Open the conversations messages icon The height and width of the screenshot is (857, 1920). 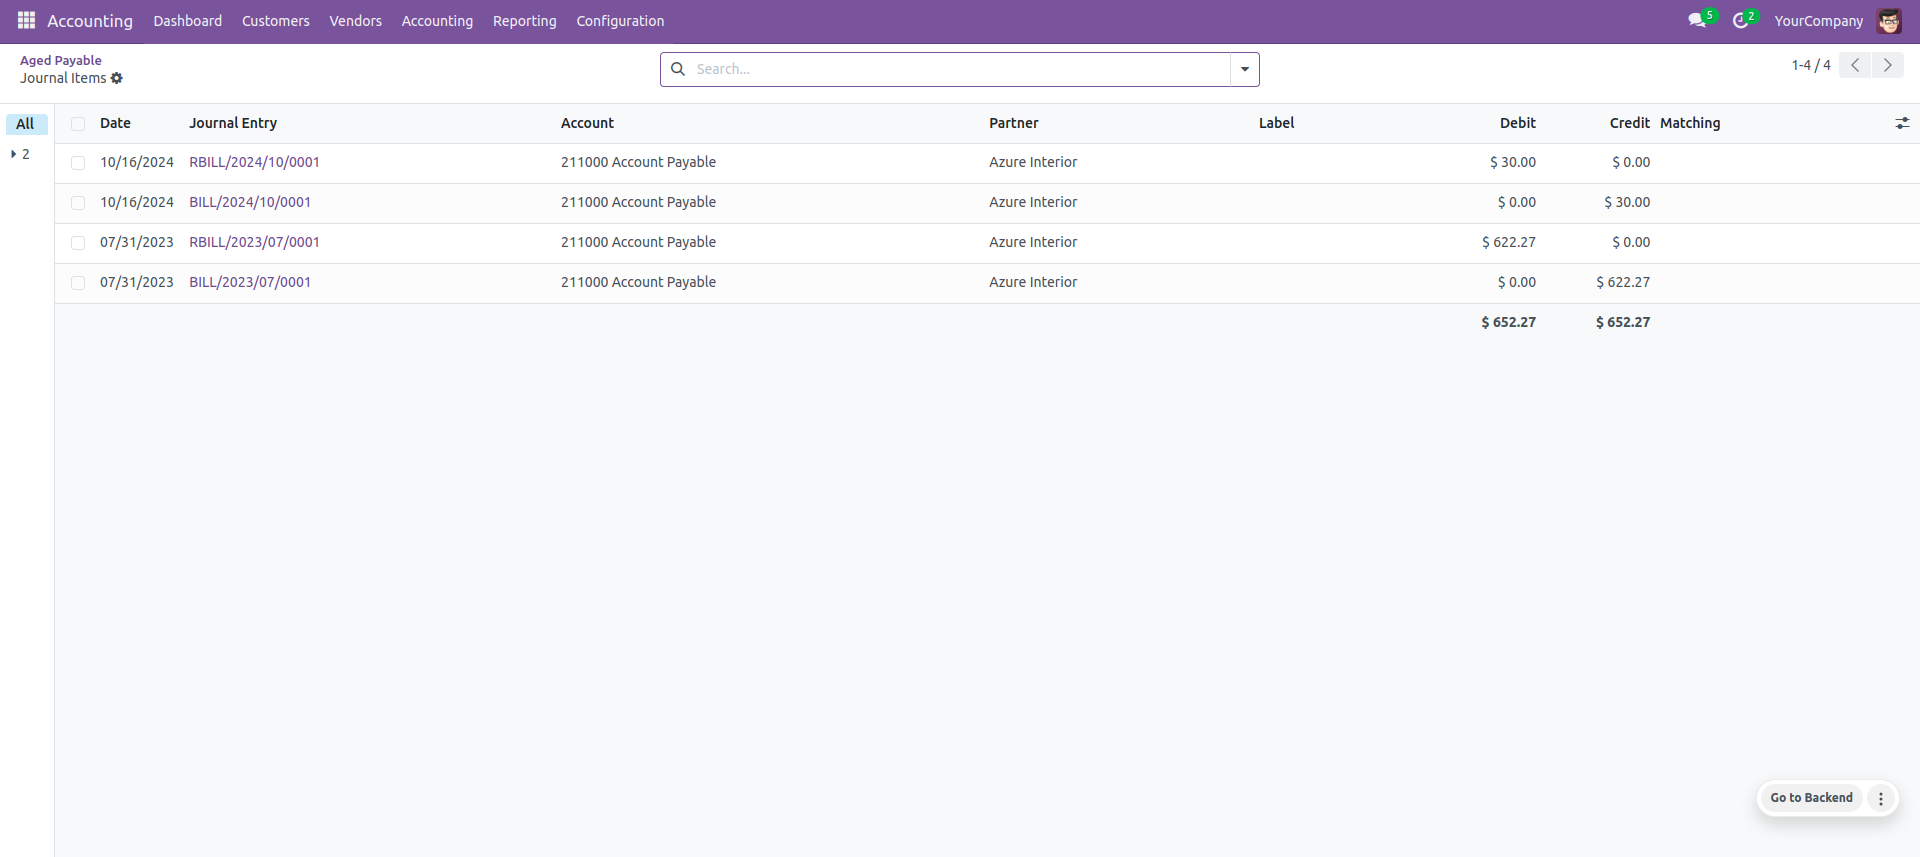pyautogui.click(x=1697, y=21)
